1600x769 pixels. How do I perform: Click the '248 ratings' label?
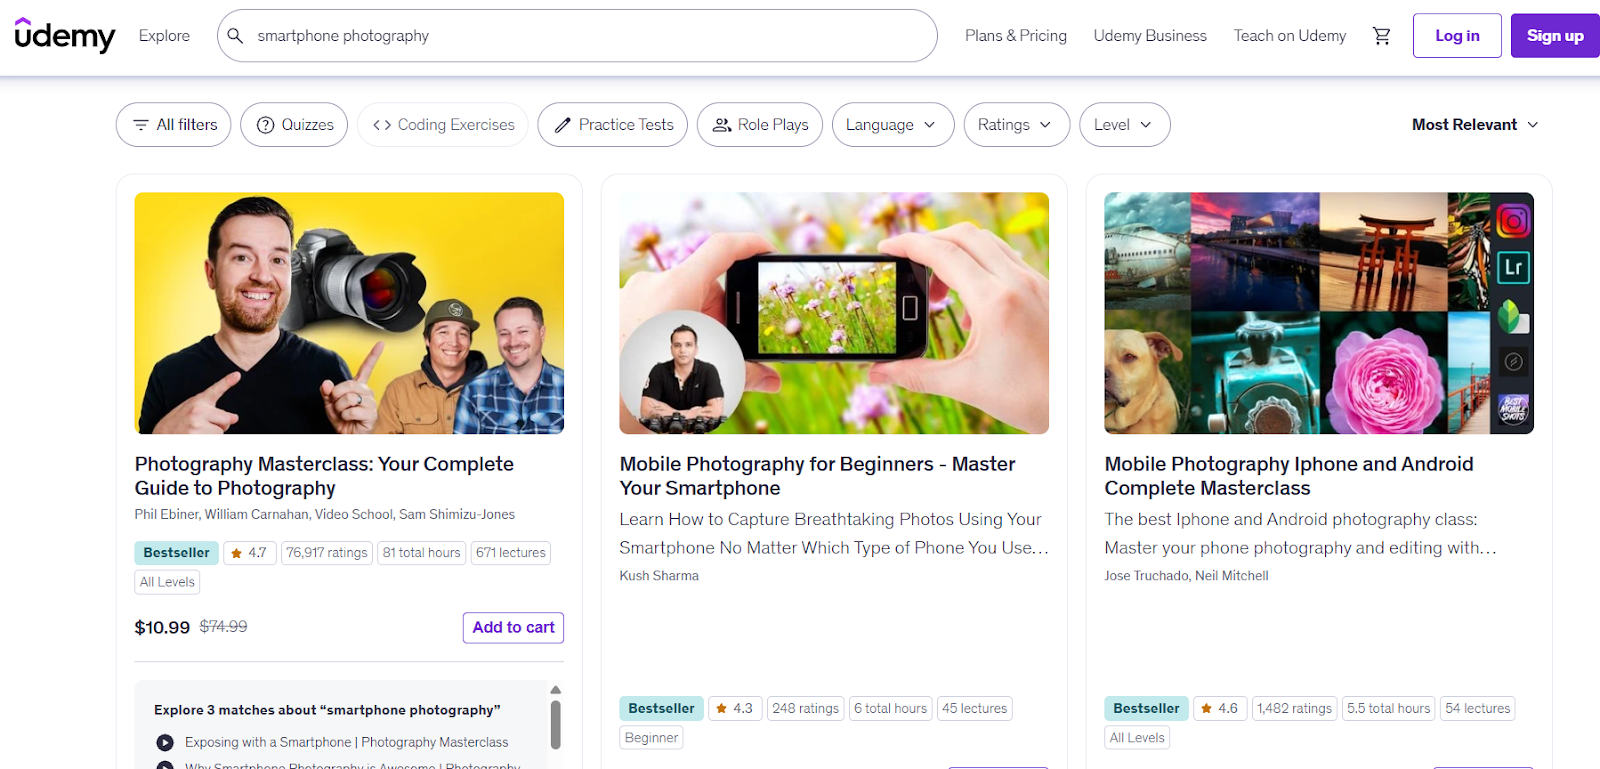tap(805, 709)
